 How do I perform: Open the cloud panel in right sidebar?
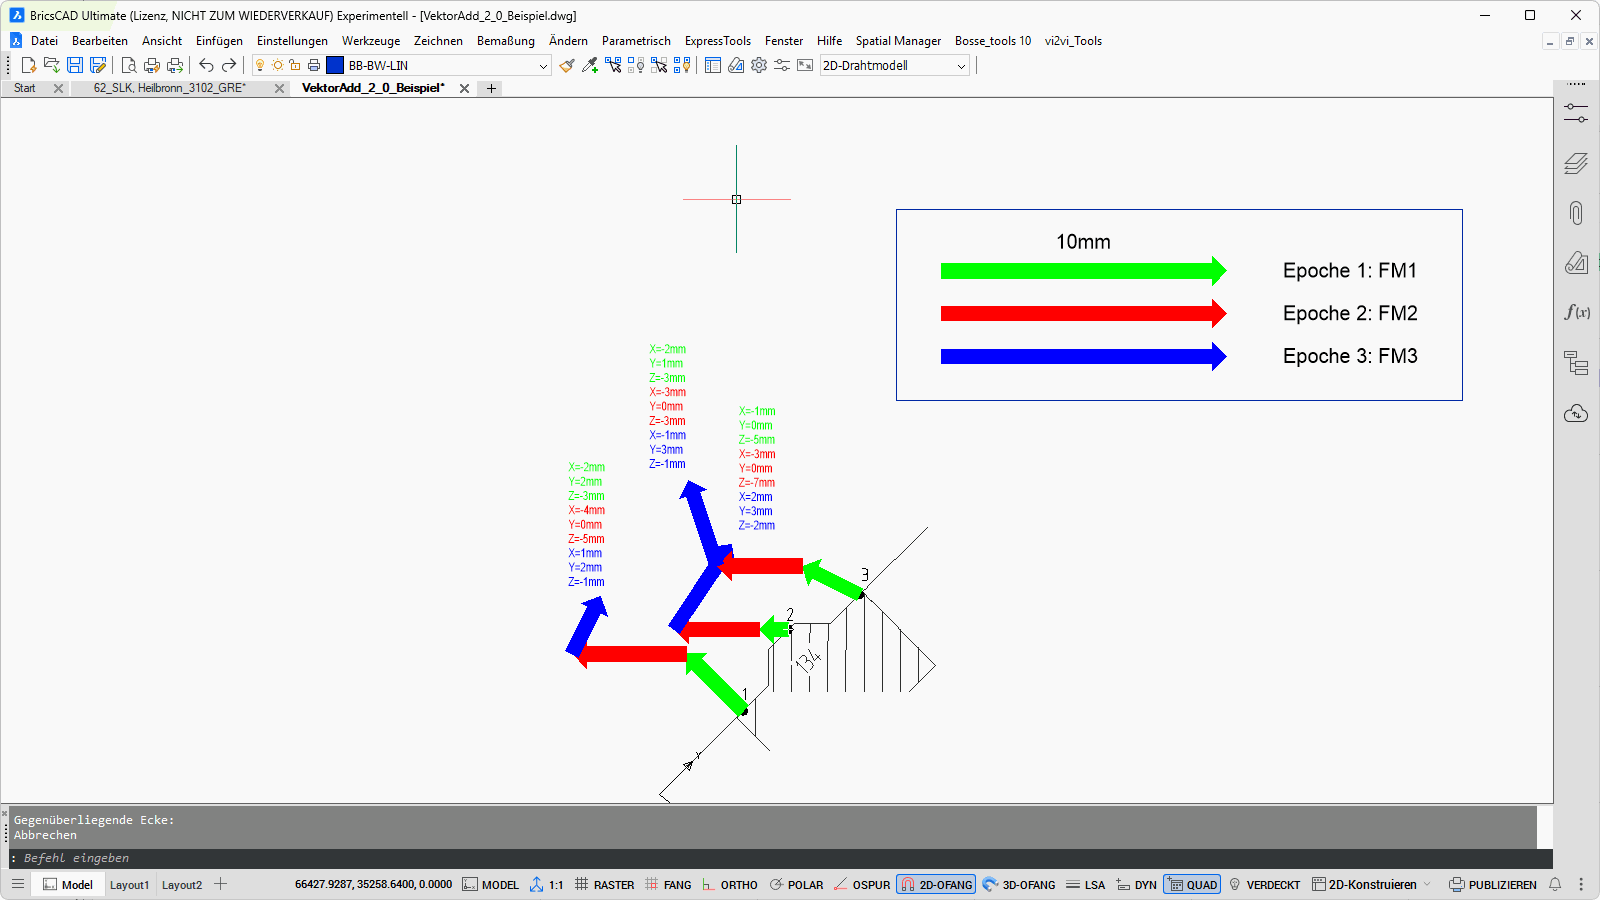1576,413
